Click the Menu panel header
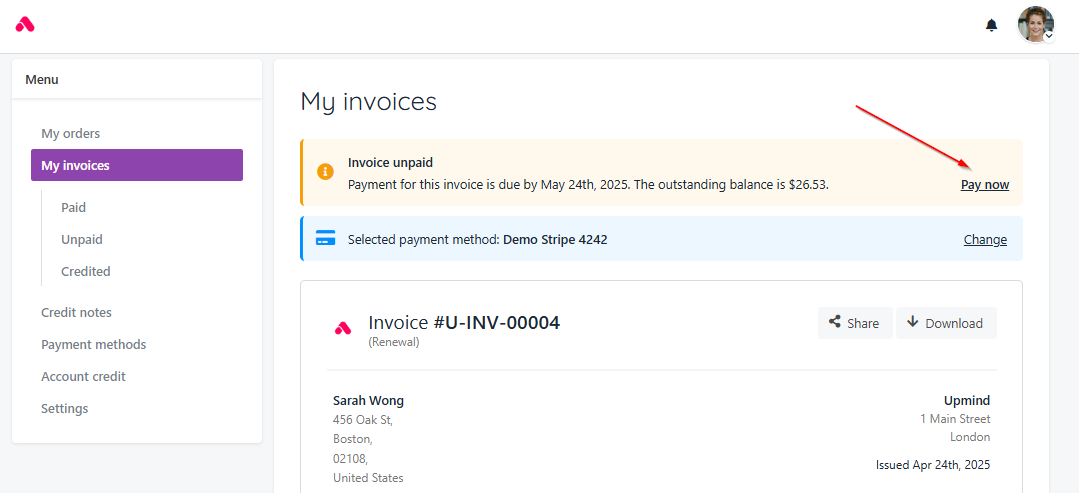This screenshot has height=493, width=1079. pyautogui.click(x=137, y=79)
